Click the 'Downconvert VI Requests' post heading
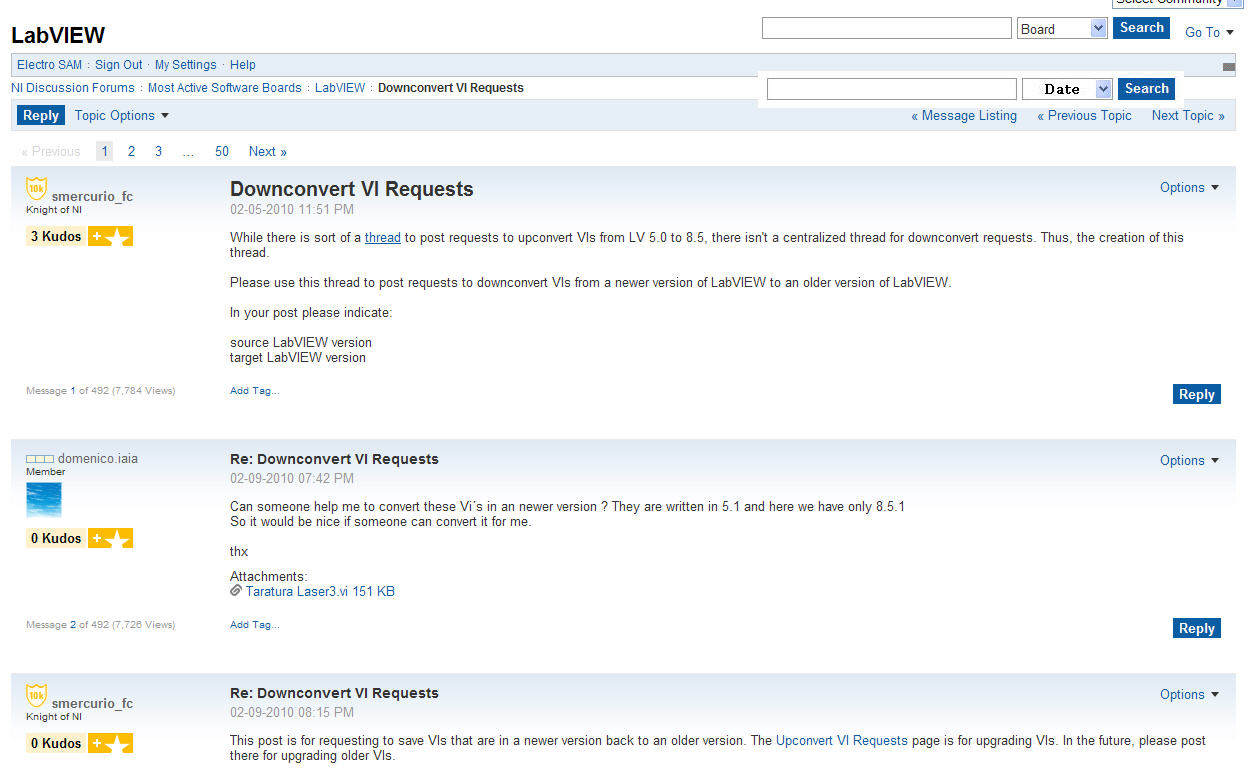The width and height of the screenshot is (1249, 775). pos(352,189)
